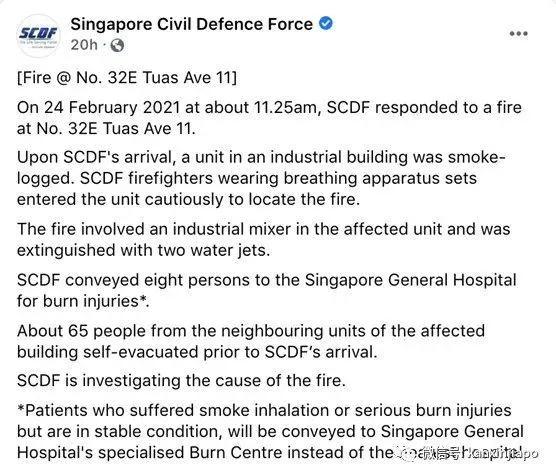Open the 20h post timestamp
This screenshot has height=472, width=556.
coord(84,45)
